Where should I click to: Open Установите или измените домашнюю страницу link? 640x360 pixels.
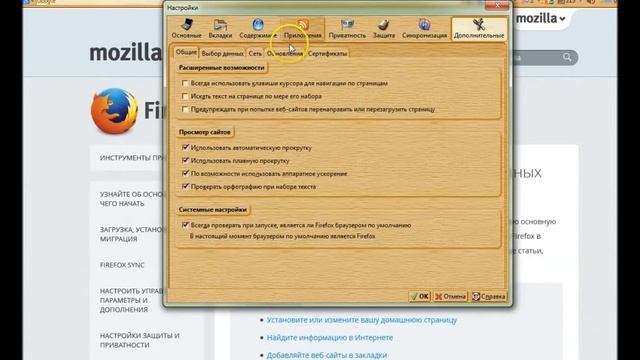362,320
